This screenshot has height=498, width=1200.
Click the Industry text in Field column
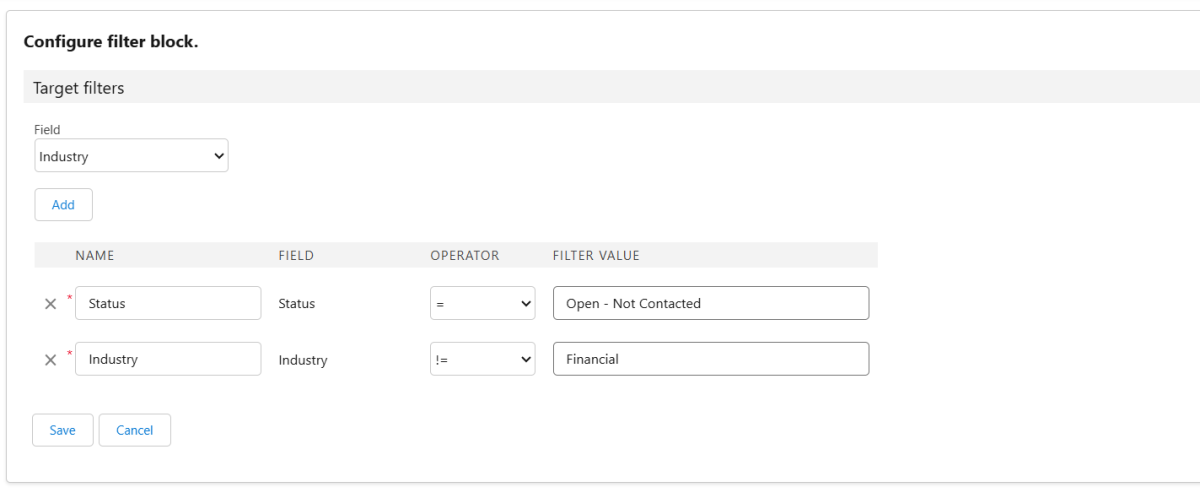[x=303, y=361]
